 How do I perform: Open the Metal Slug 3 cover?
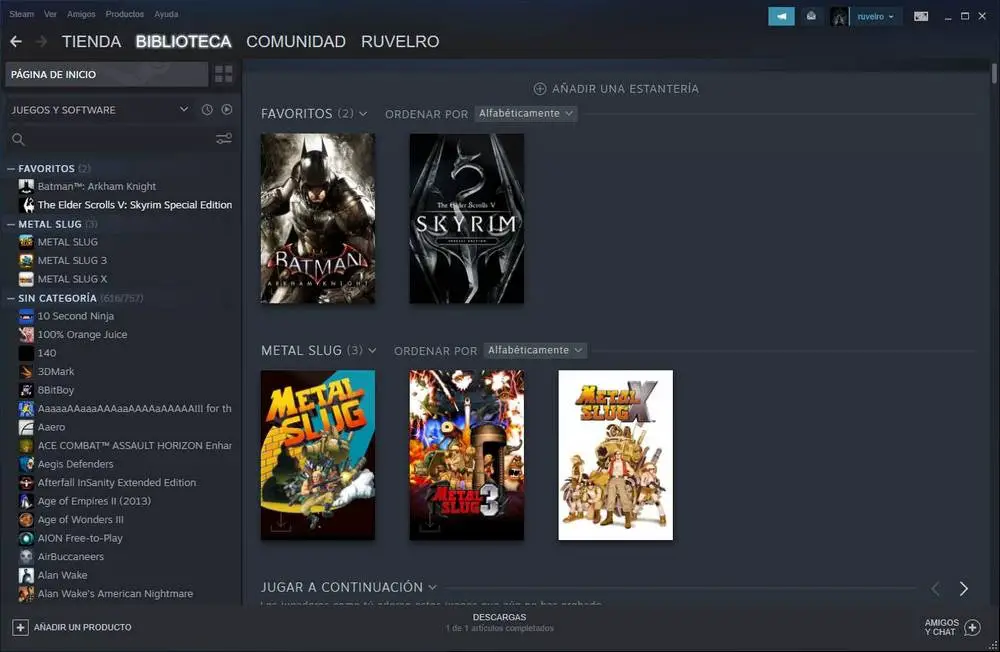point(467,455)
